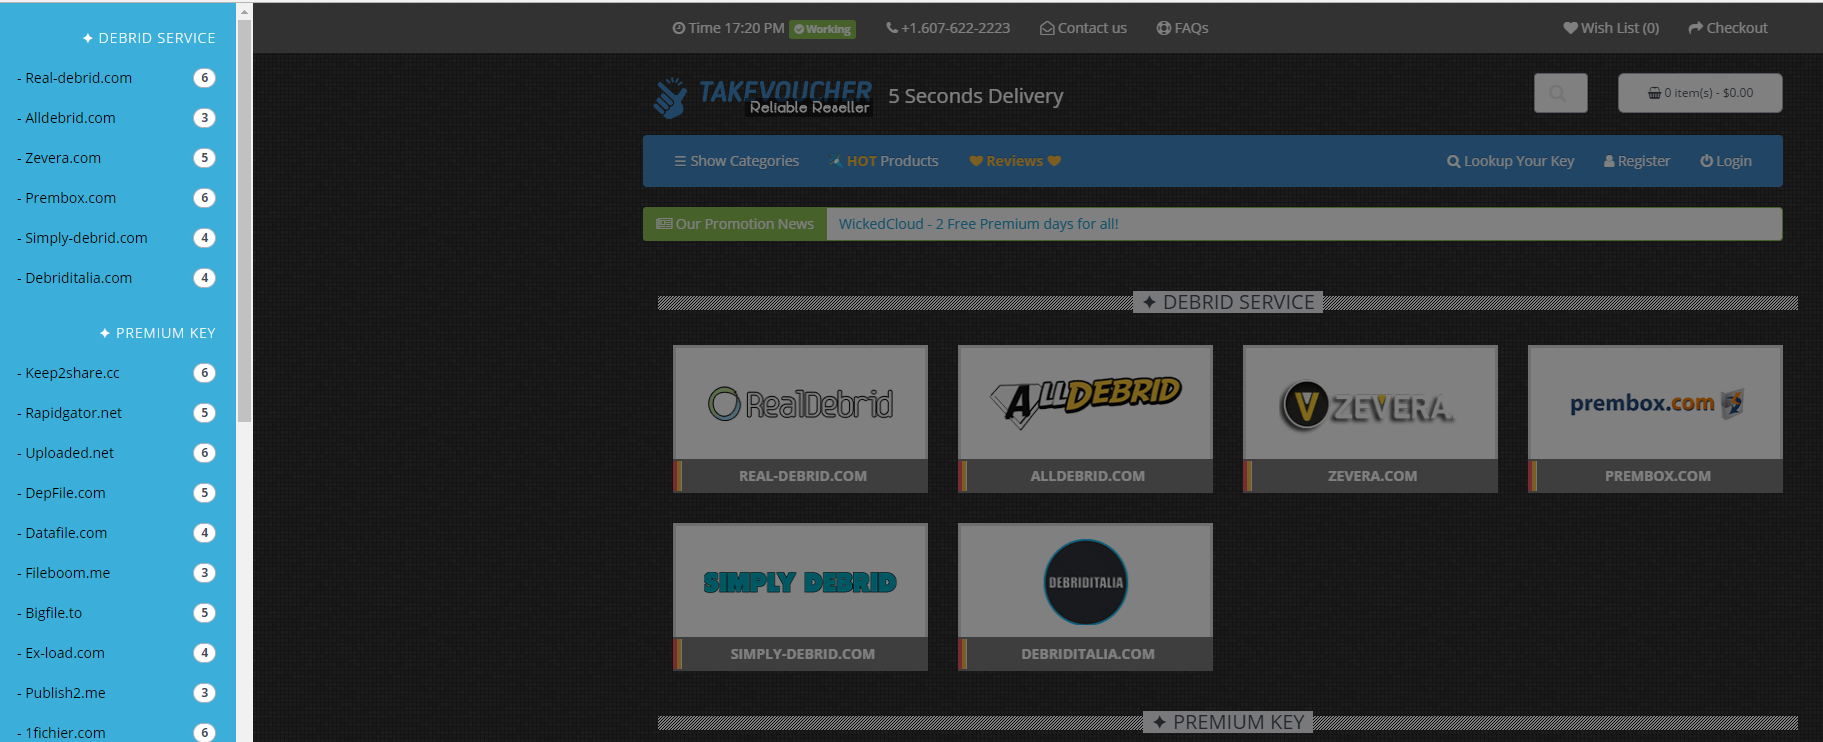Image resolution: width=1823 pixels, height=742 pixels.
Task: Open the Zevera product thumbnail
Action: click(x=1370, y=403)
